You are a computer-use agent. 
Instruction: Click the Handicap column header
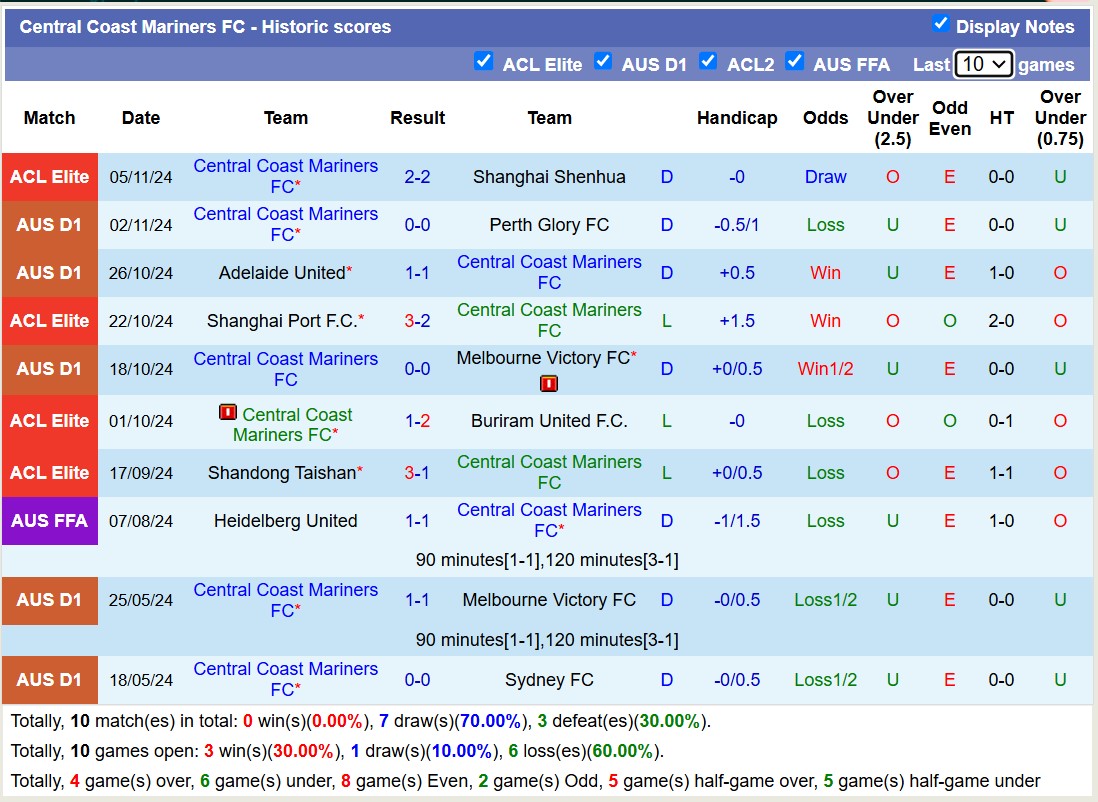point(737,118)
